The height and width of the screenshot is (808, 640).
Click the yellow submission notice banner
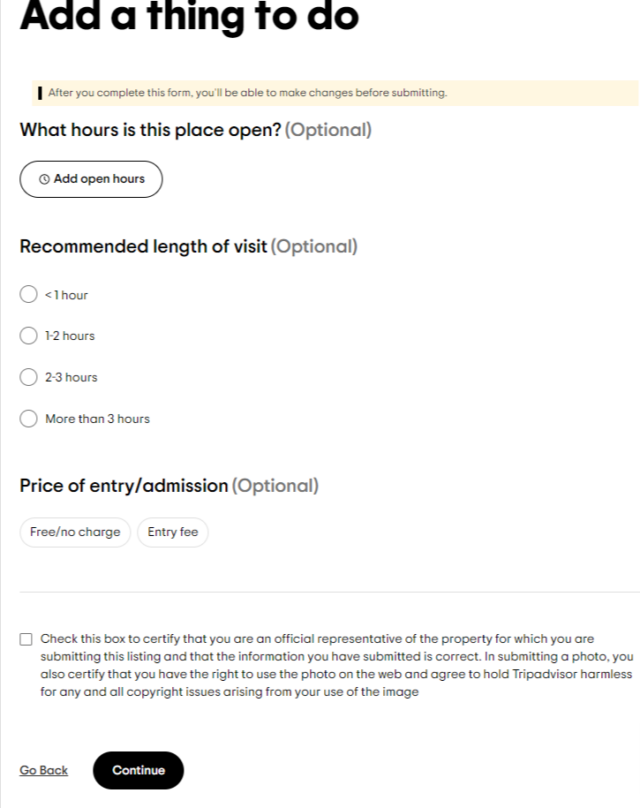tap(320, 92)
